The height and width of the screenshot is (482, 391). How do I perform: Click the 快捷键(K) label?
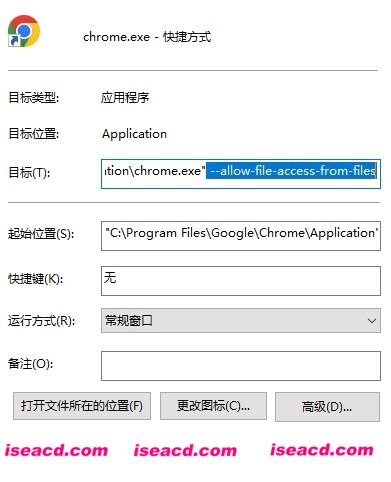tap(35, 279)
